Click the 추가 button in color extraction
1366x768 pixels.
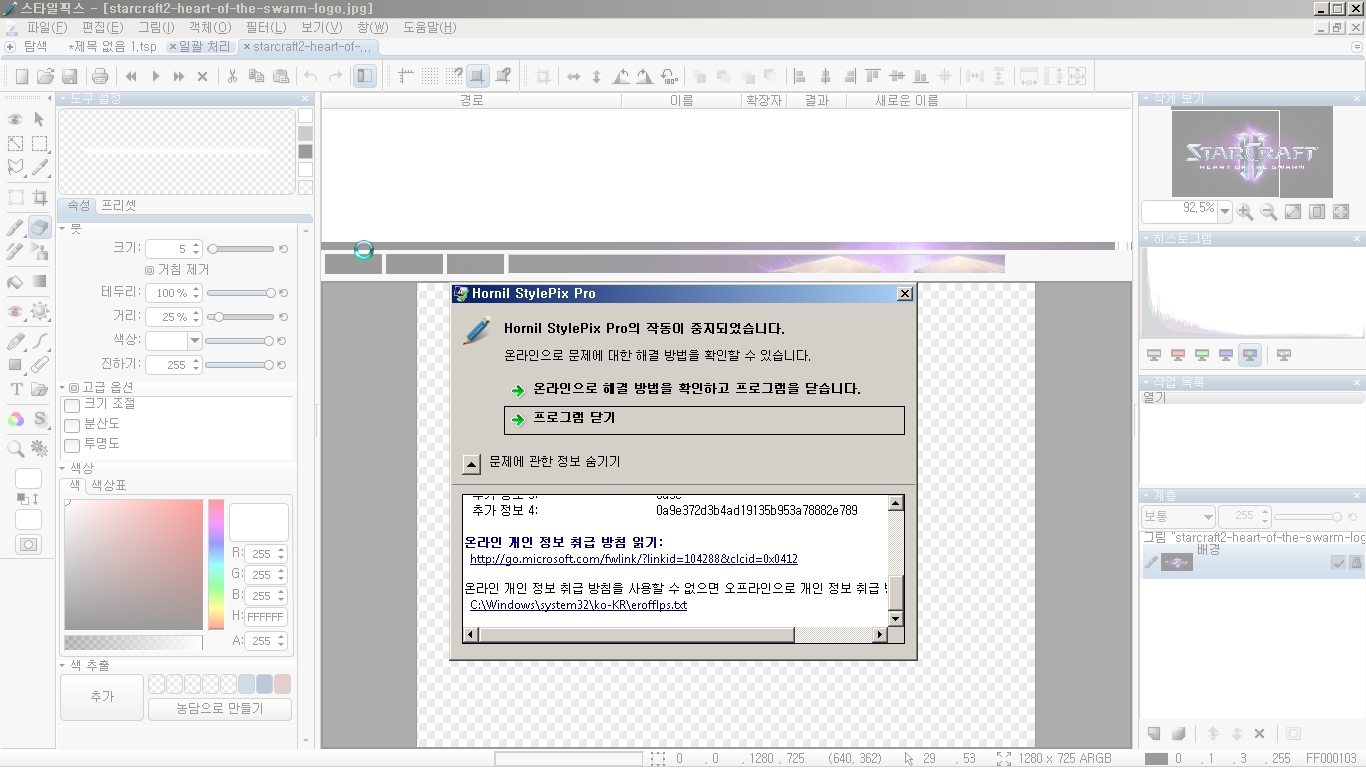click(102, 697)
